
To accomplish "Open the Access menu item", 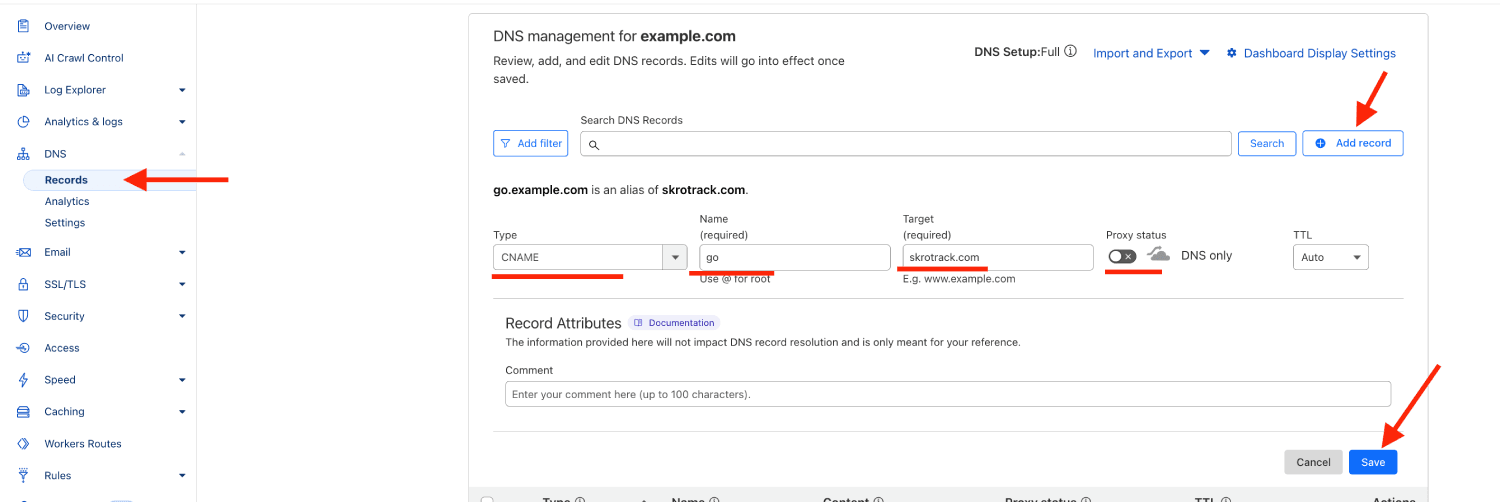I will point(62,348).
